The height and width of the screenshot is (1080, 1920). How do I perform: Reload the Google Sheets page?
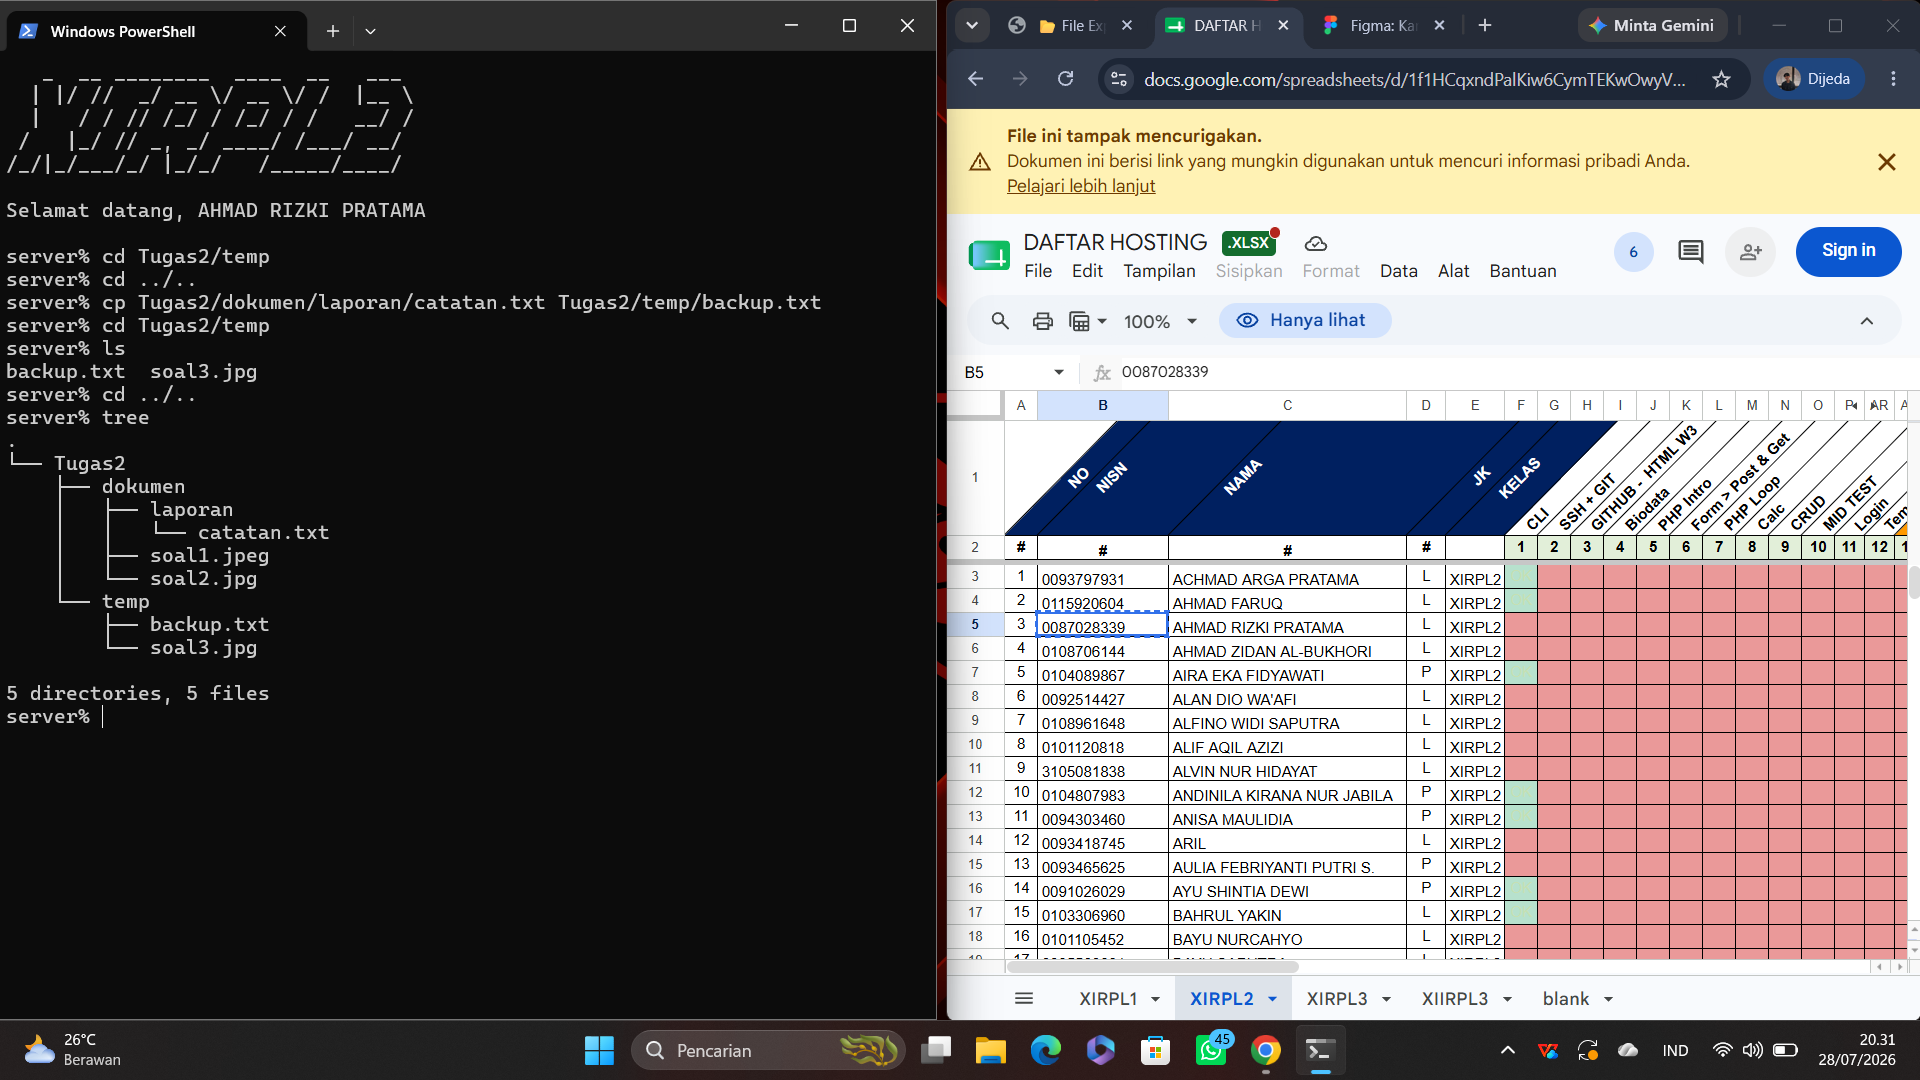pyautogui.click(x=1066, y=79)
